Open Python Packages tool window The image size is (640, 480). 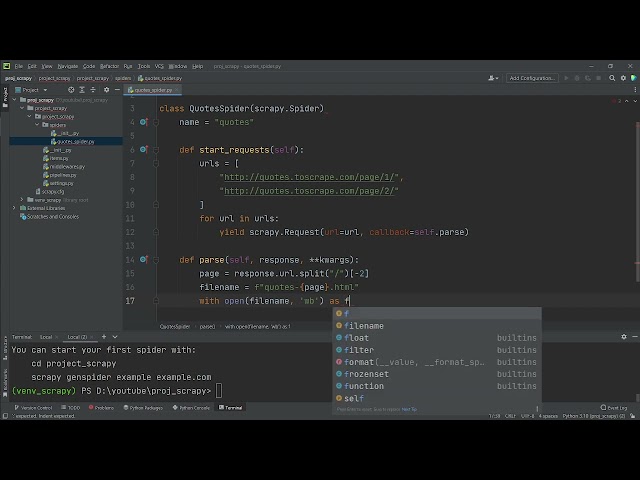(143, 407)
